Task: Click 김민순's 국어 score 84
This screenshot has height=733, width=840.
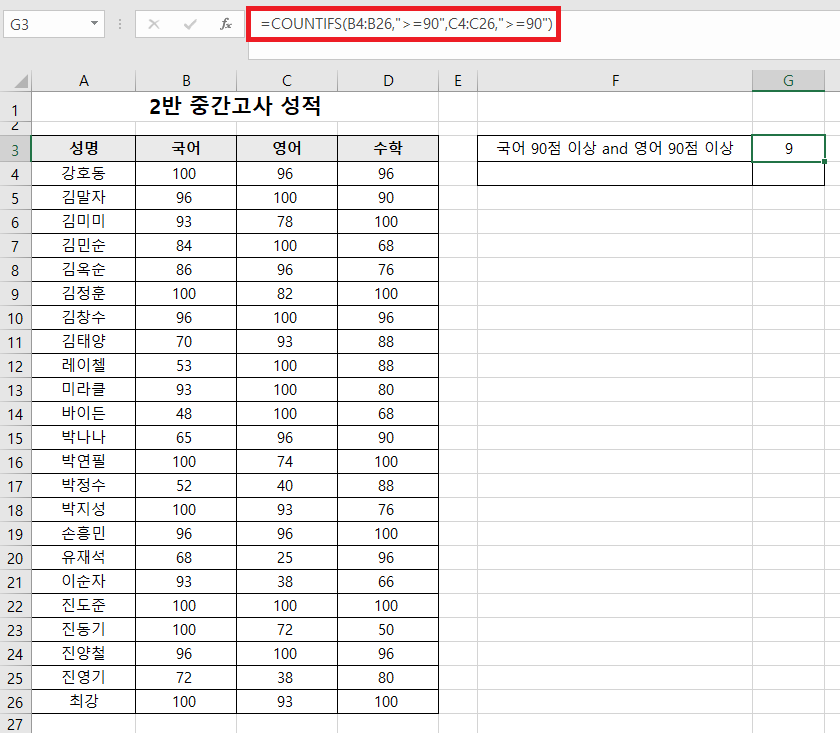Action: [x=186, y=245]
